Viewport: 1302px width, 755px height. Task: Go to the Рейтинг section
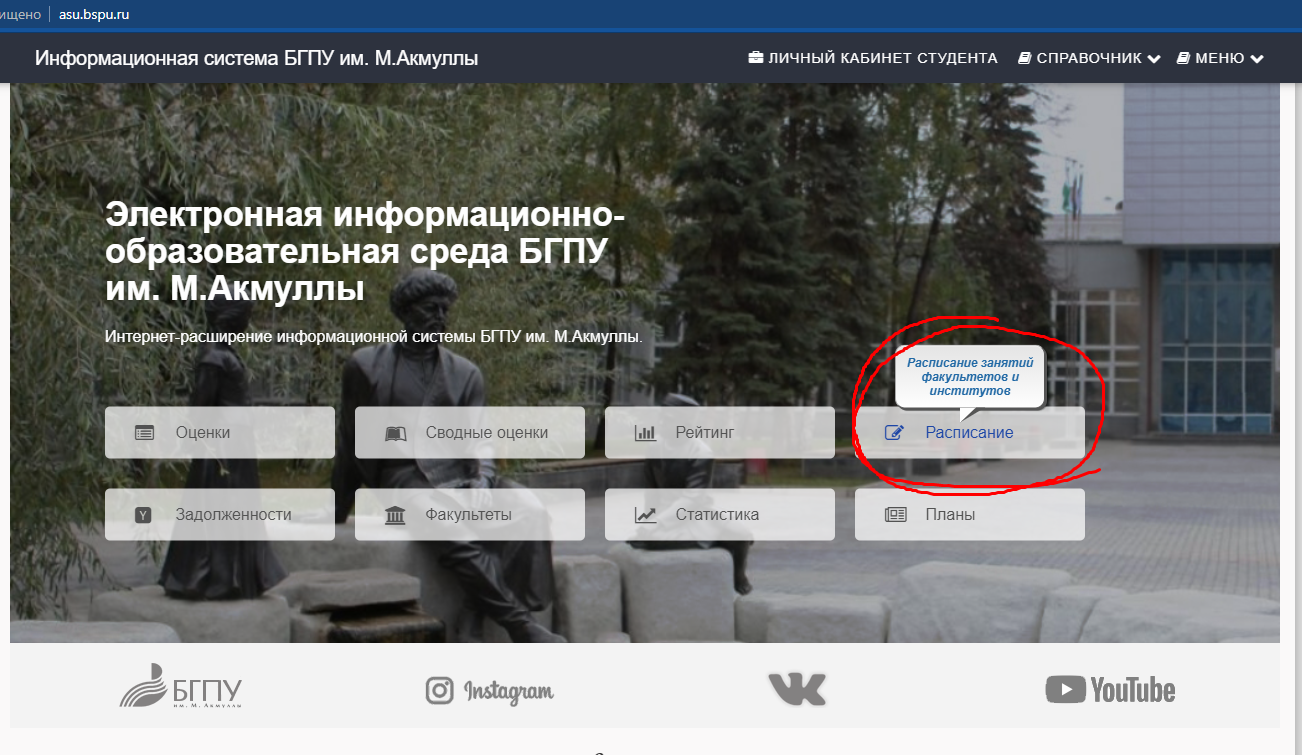point(704,433)
